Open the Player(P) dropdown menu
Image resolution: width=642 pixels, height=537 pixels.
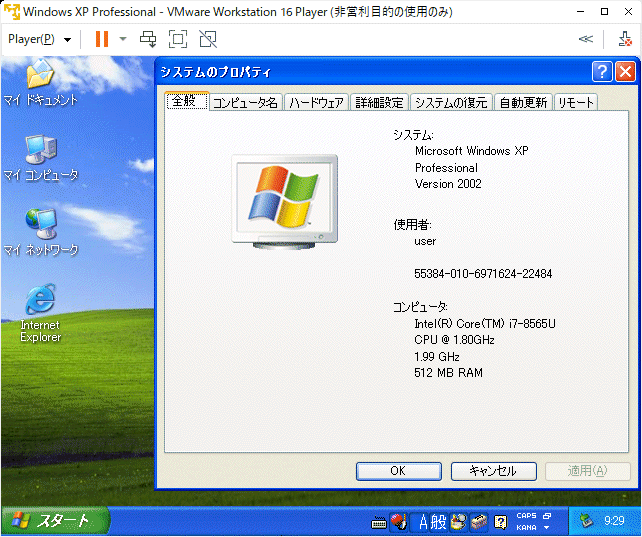[x=39, y=39]
